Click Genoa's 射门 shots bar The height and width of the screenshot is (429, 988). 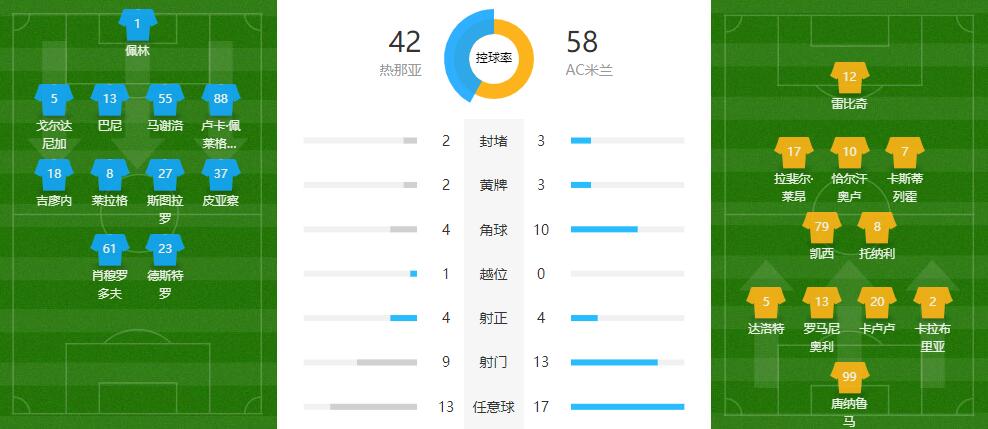pos(360,362)
